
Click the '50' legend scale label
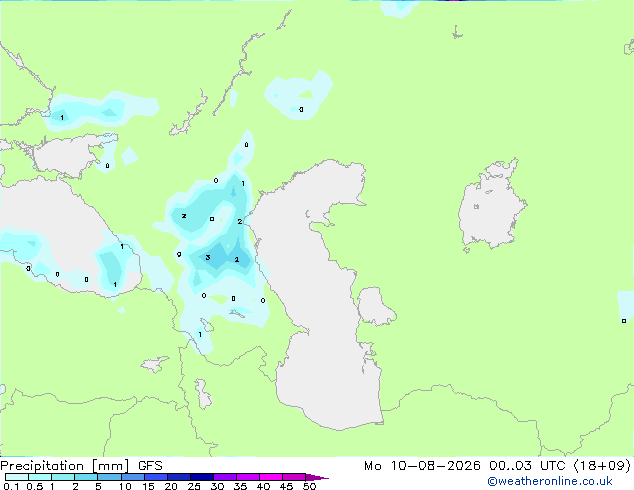tap(310, 486)
